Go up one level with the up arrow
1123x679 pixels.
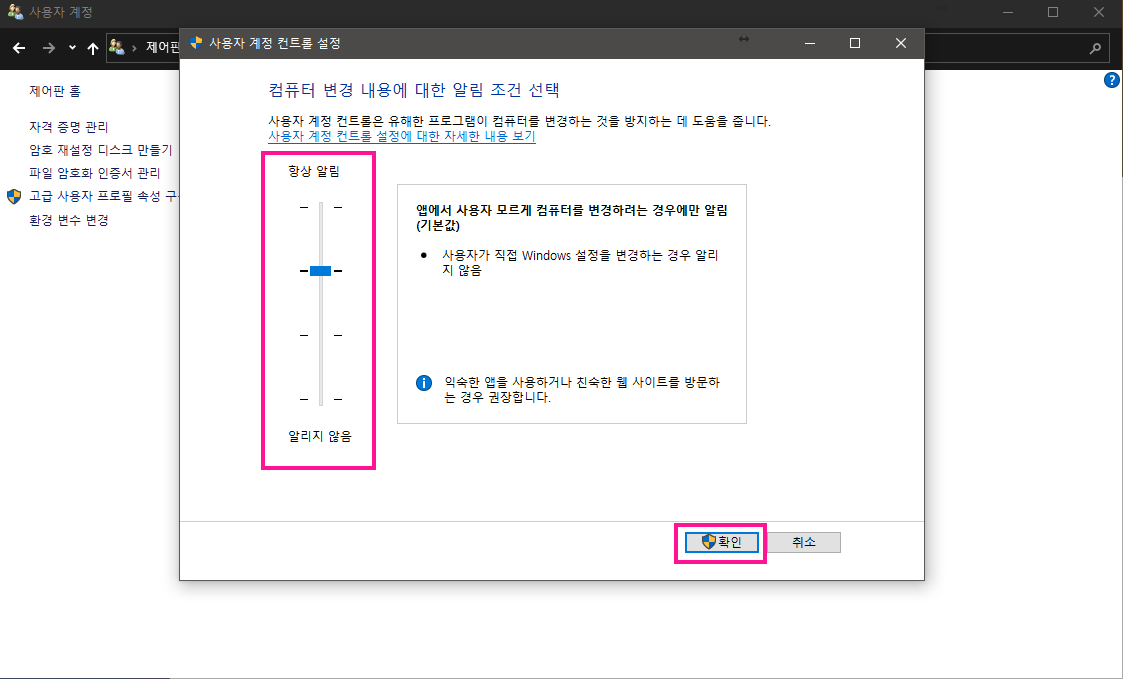(93, 48)
